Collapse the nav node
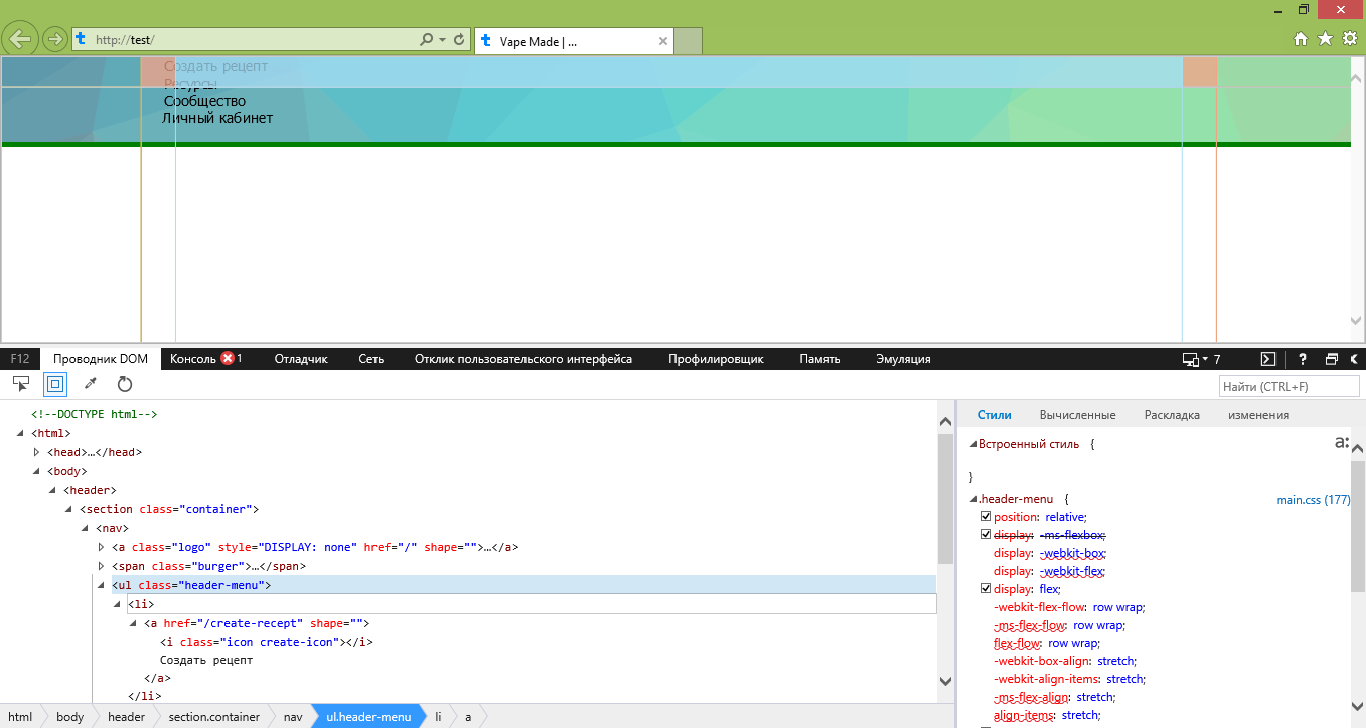Screen dimensions: 1366x728 coord(85,528)
